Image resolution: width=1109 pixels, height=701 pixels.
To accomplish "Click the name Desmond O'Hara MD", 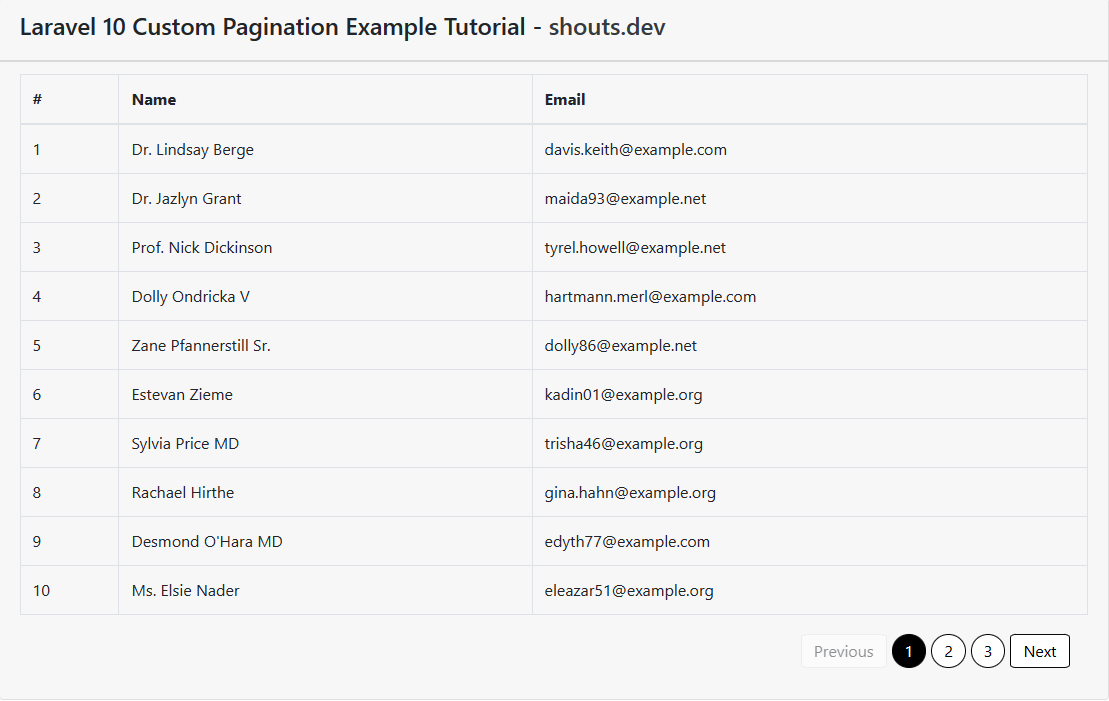I will pyautogui.click(x=207, y=541).
